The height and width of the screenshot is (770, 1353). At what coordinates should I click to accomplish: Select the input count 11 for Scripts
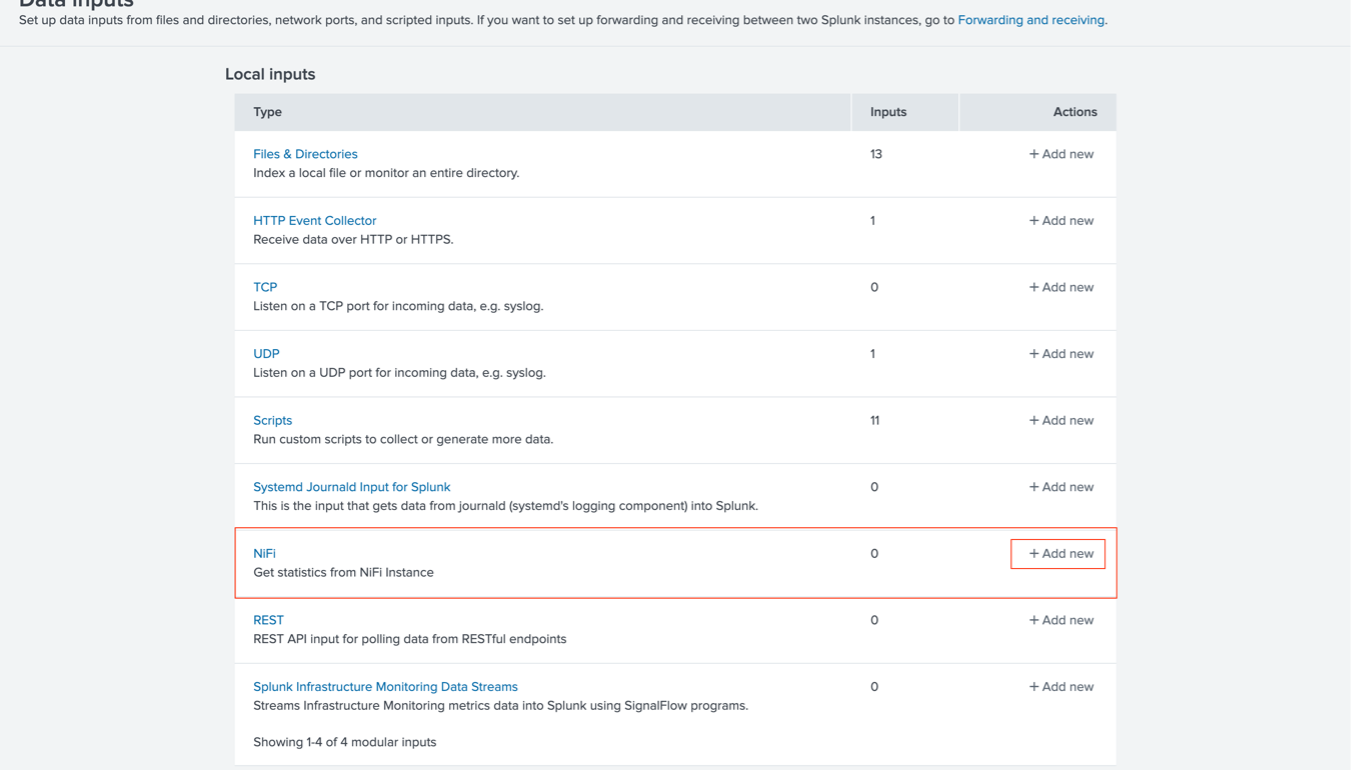click(875, 421)
